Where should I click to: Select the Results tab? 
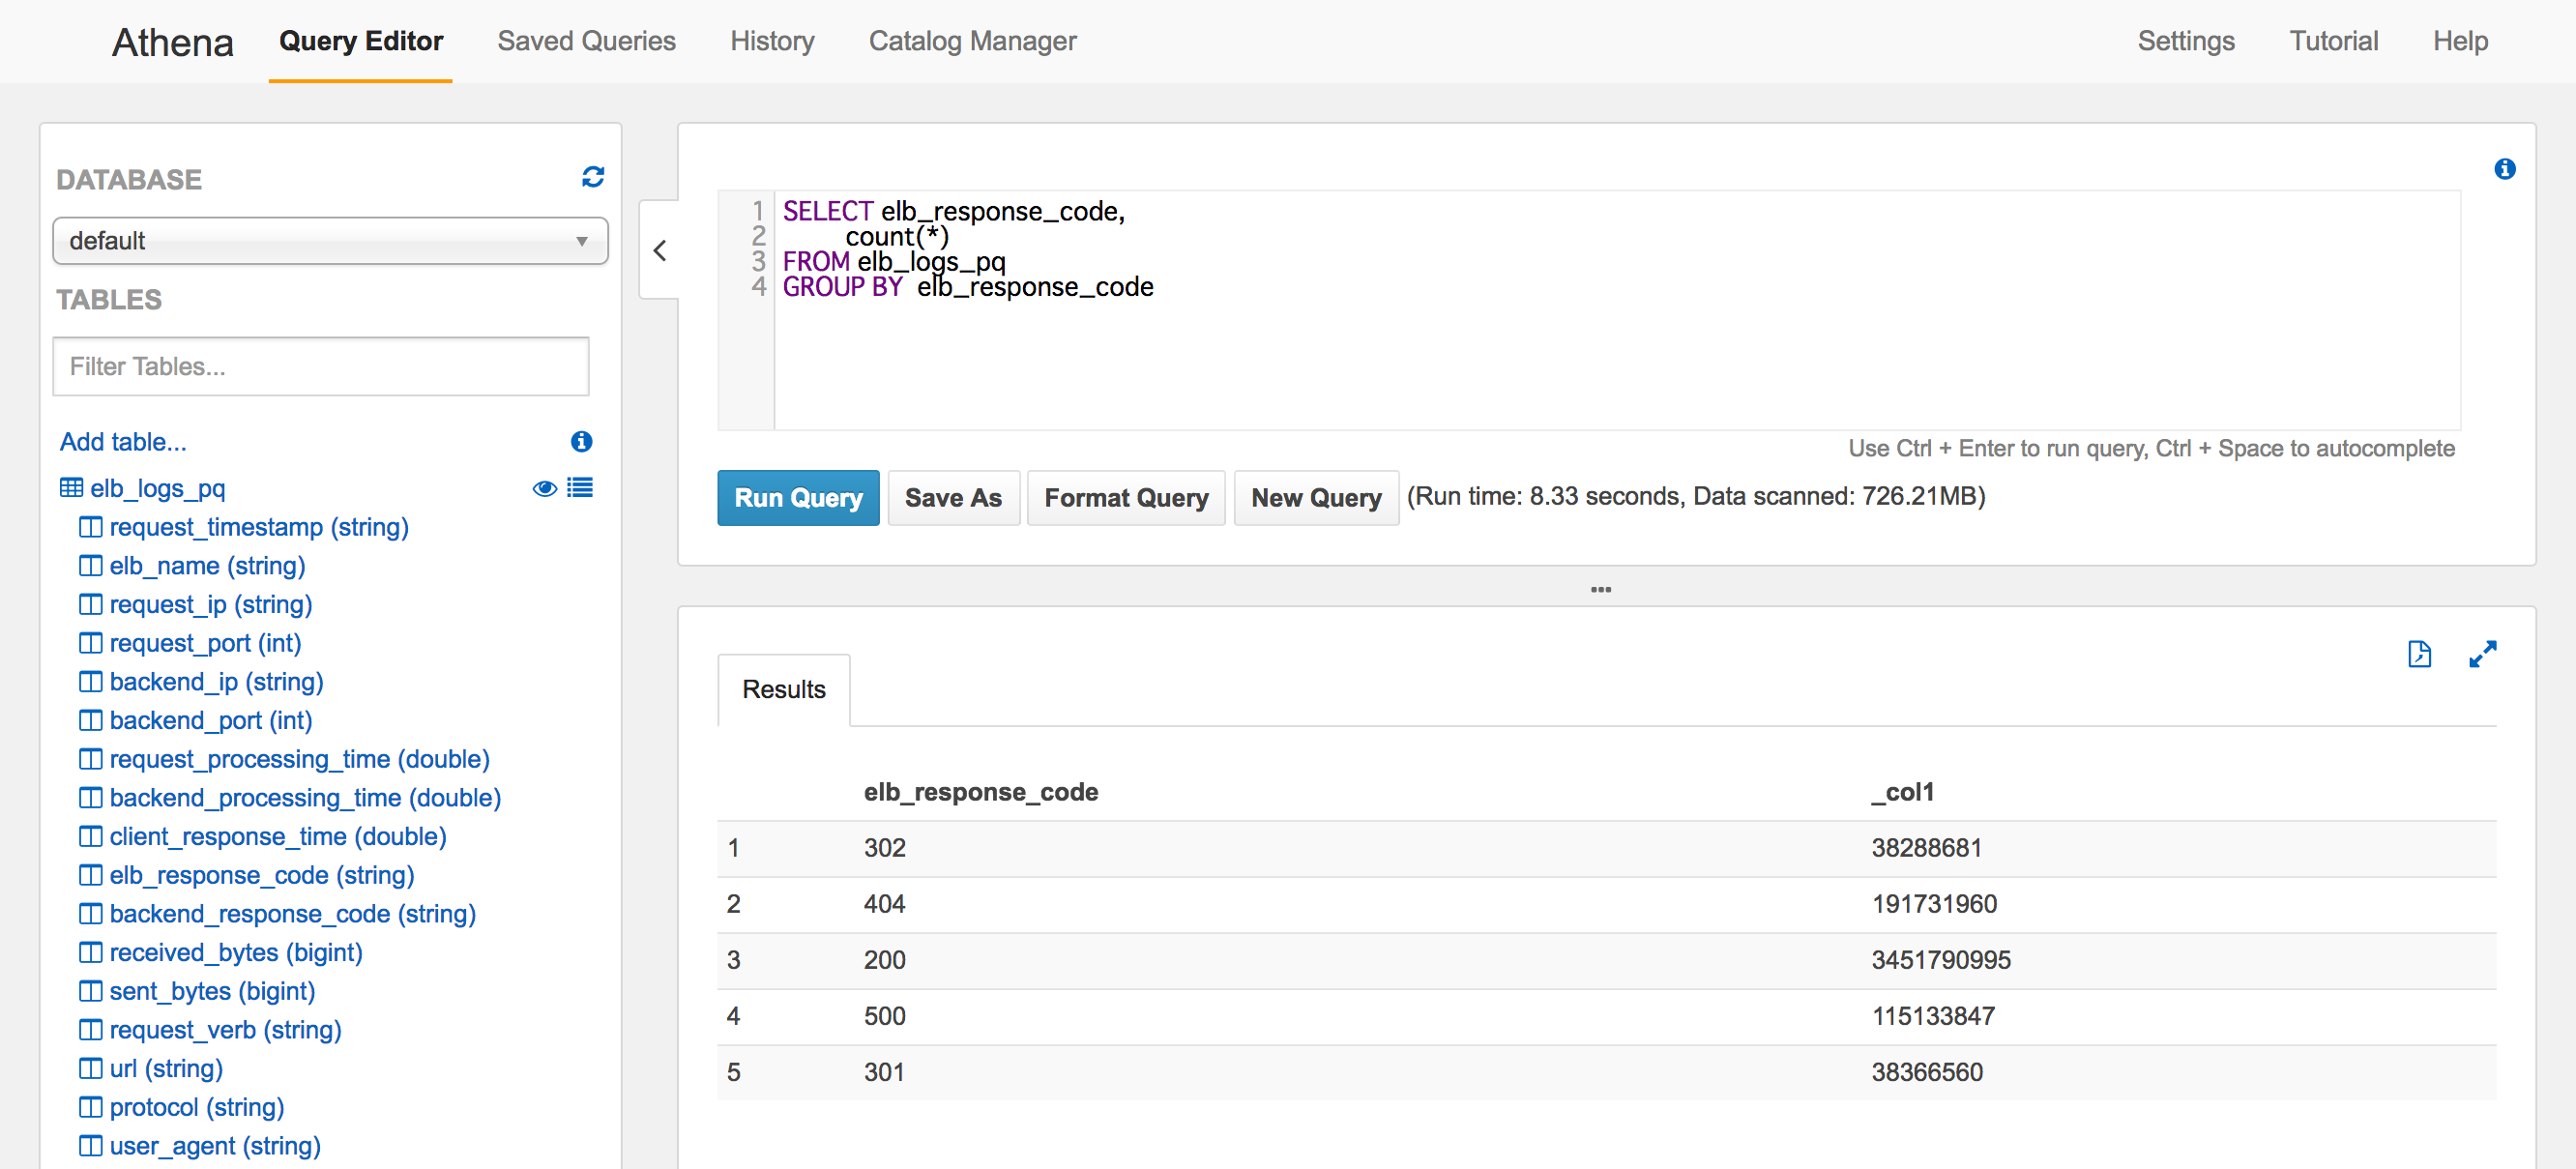[783, 689]
